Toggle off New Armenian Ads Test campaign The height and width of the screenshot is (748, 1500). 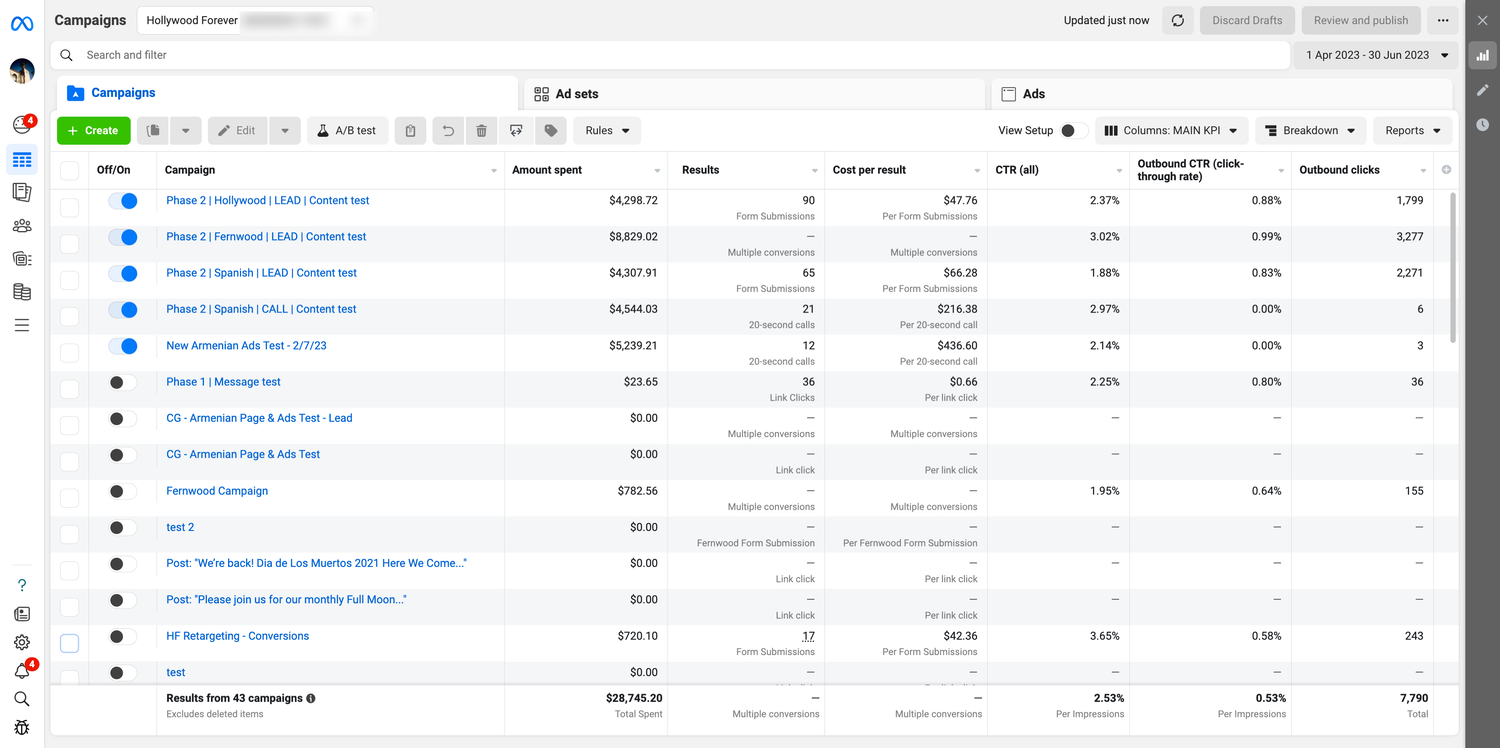click(123, 346)
